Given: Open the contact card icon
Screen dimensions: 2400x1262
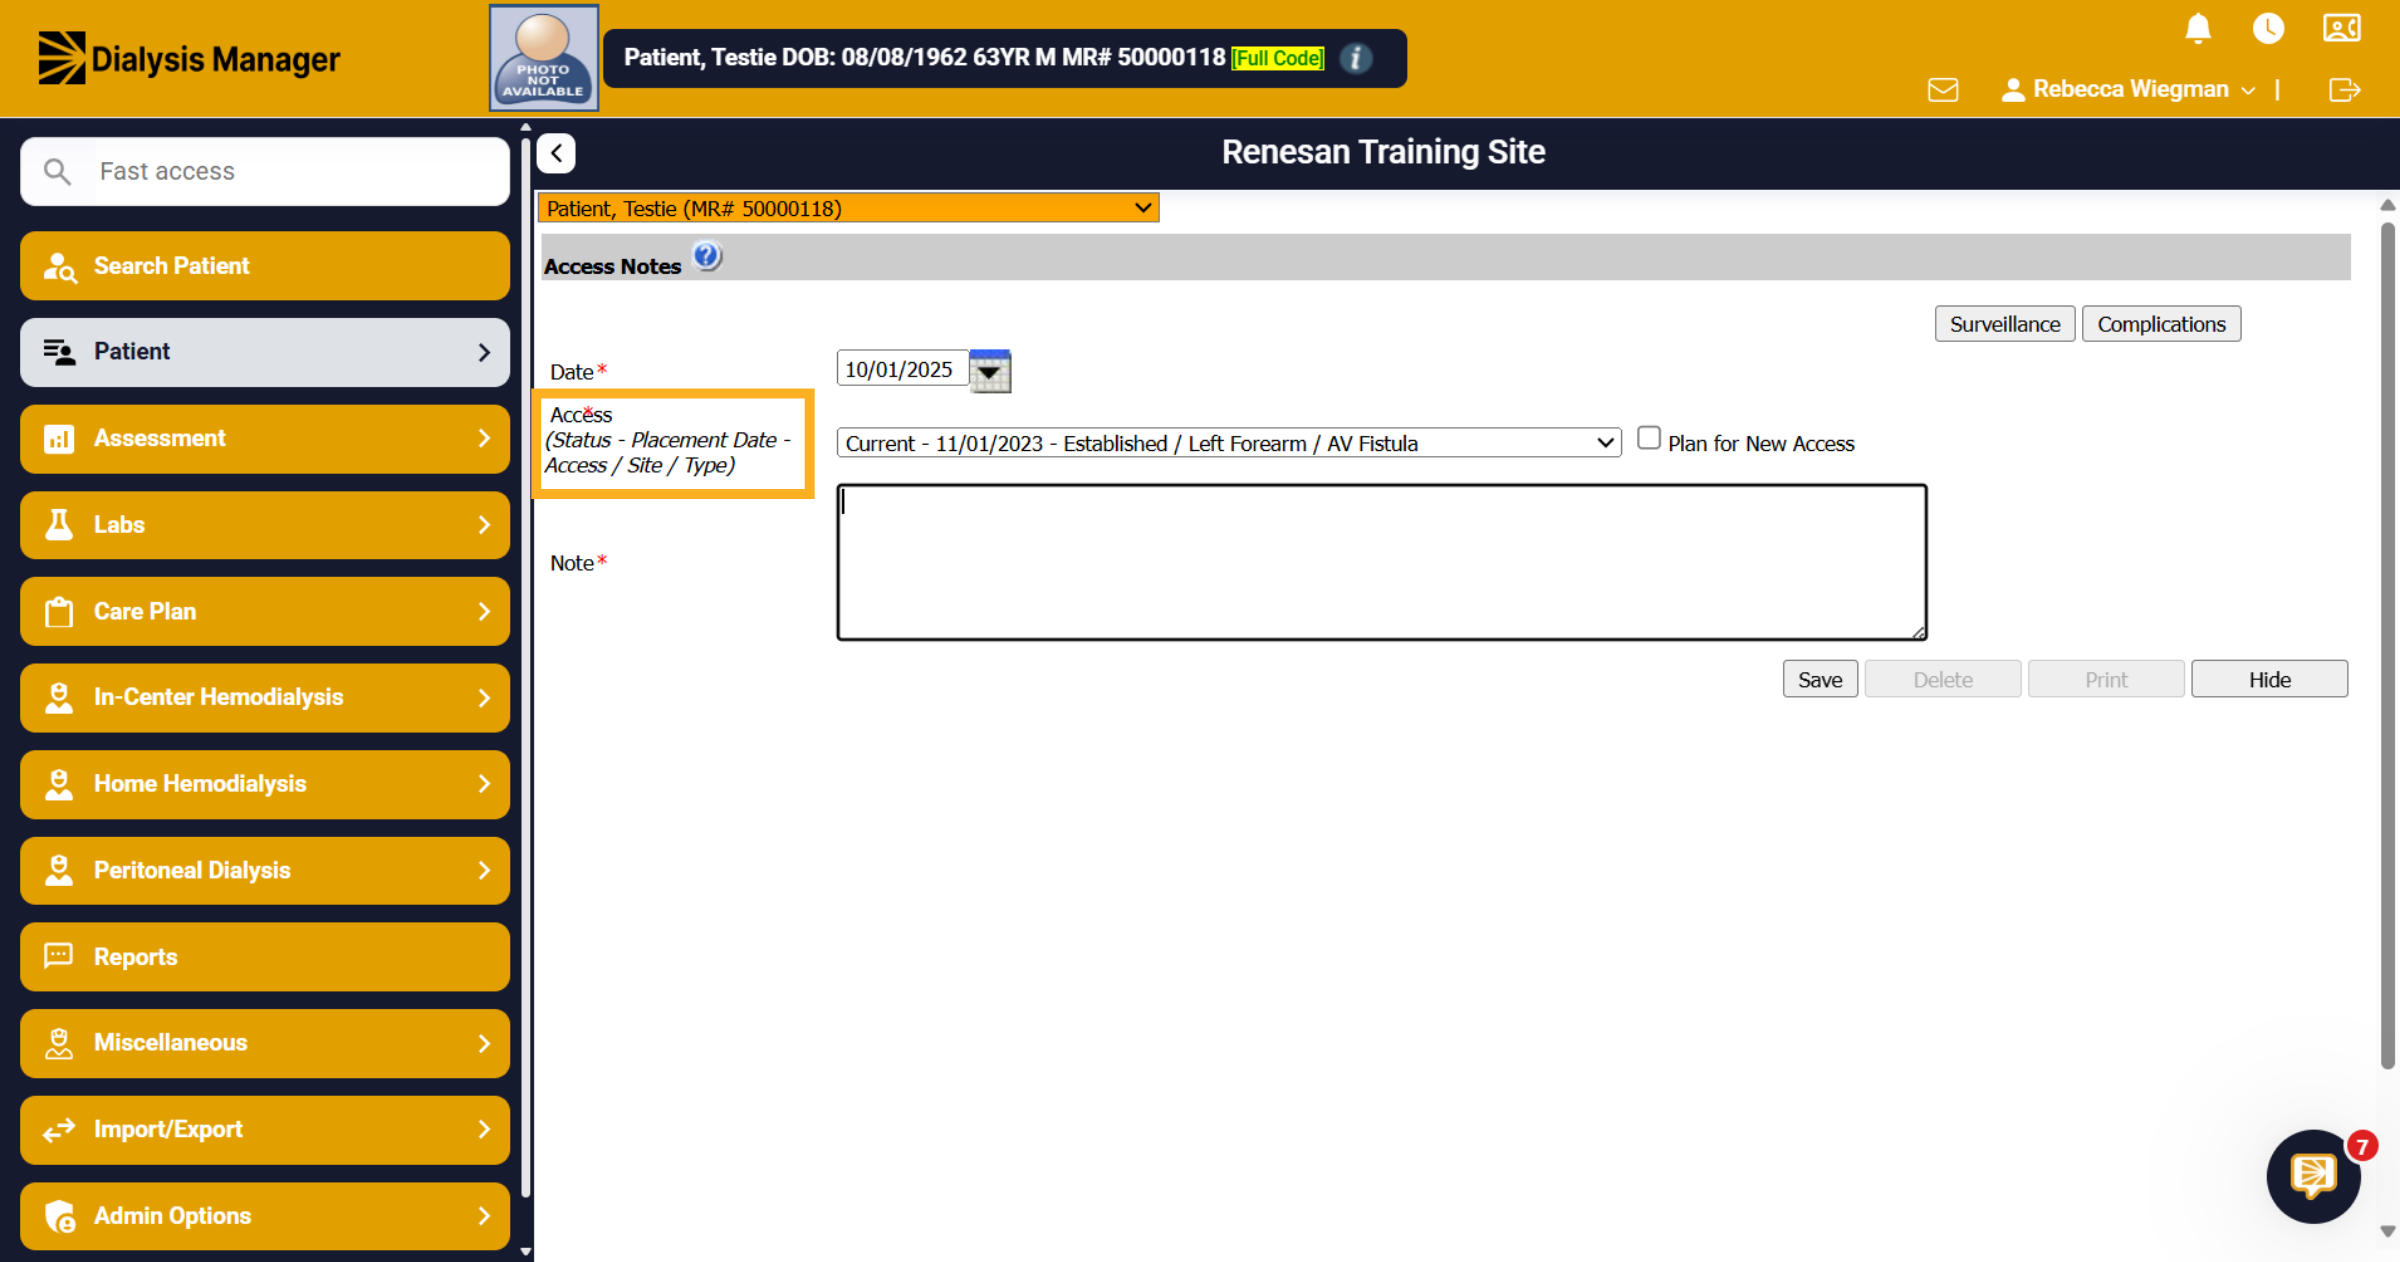Looking at the screenshot, I should point(2341,28).
